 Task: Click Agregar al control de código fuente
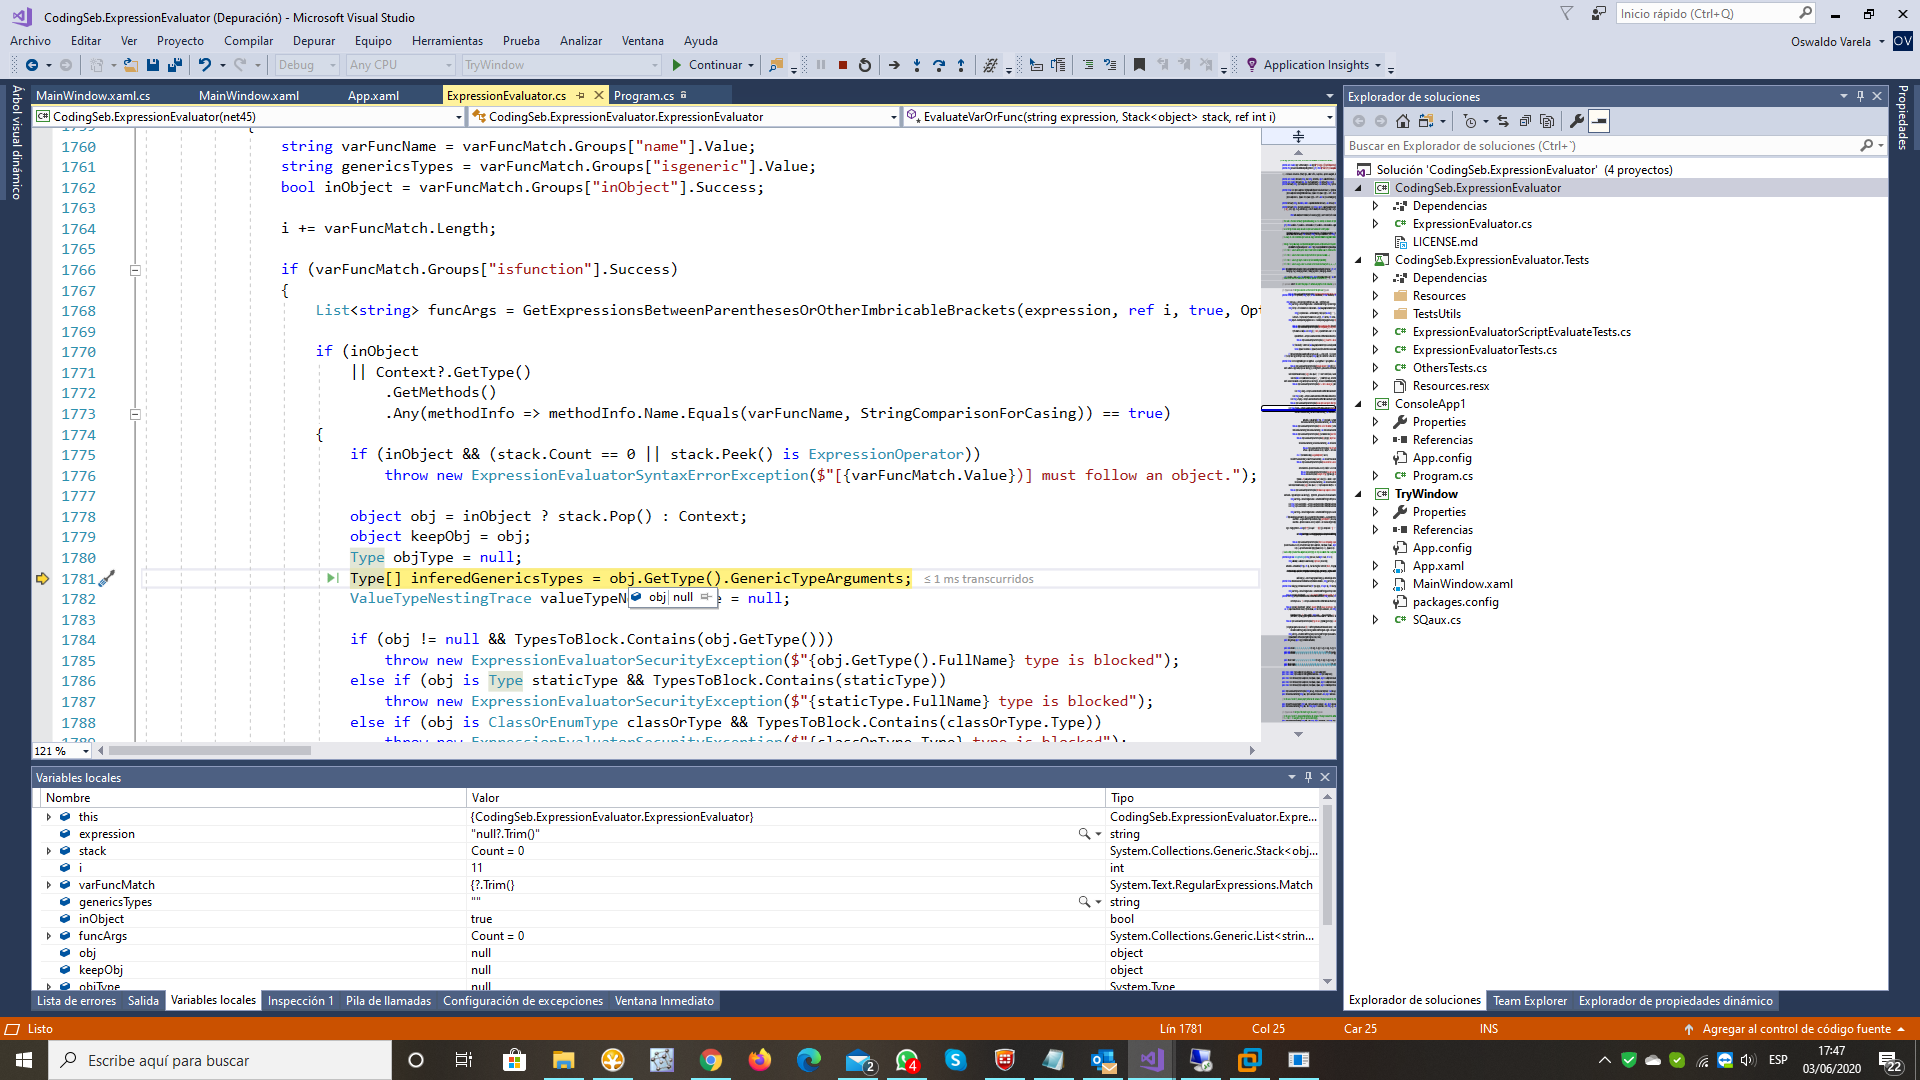(1797, 1028)
